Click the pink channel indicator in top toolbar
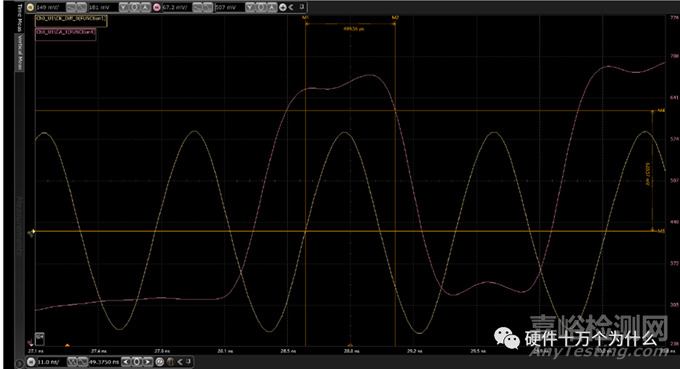 point(157,7)
